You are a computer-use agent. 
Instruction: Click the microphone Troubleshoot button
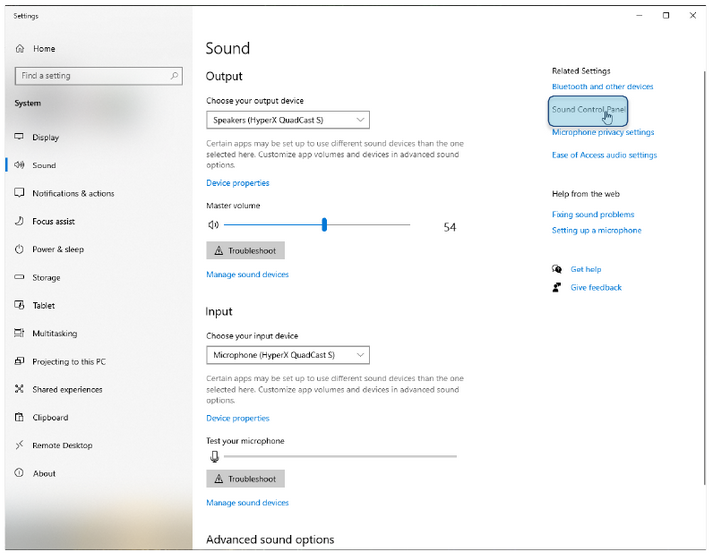(245, 479)
